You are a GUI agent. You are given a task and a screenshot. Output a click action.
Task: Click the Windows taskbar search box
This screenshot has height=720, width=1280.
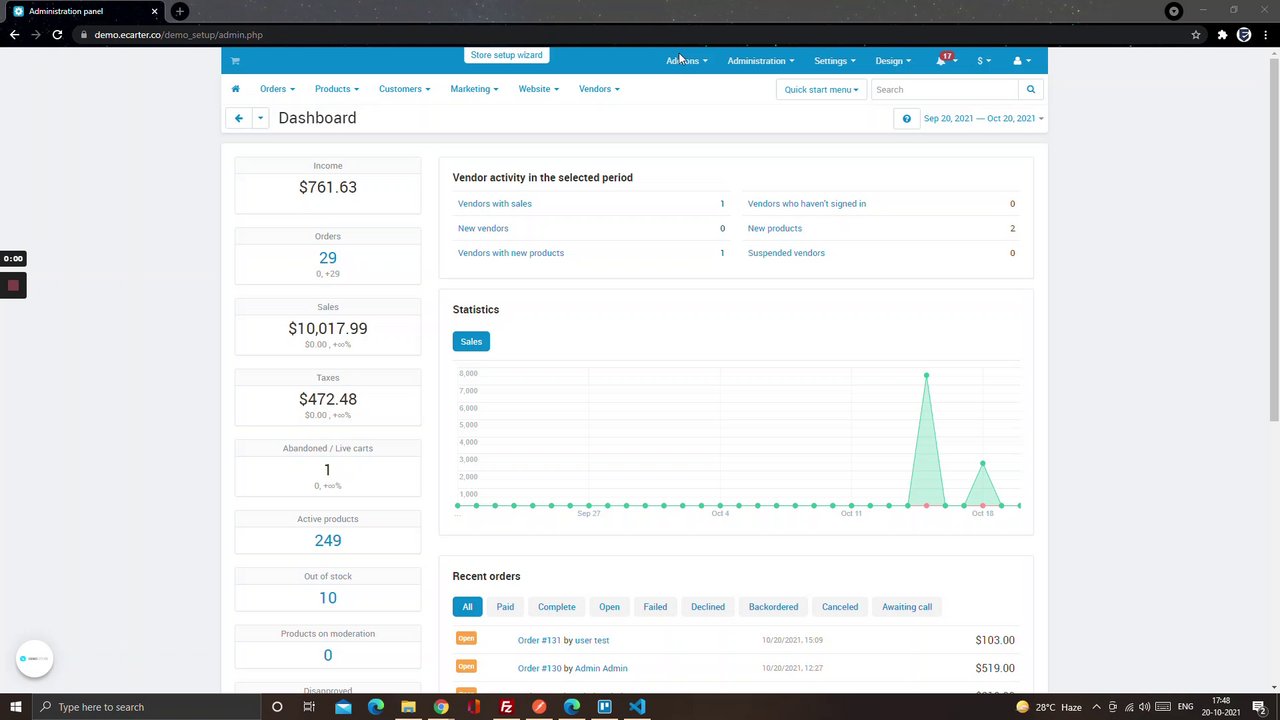click(x=146, y=707)
